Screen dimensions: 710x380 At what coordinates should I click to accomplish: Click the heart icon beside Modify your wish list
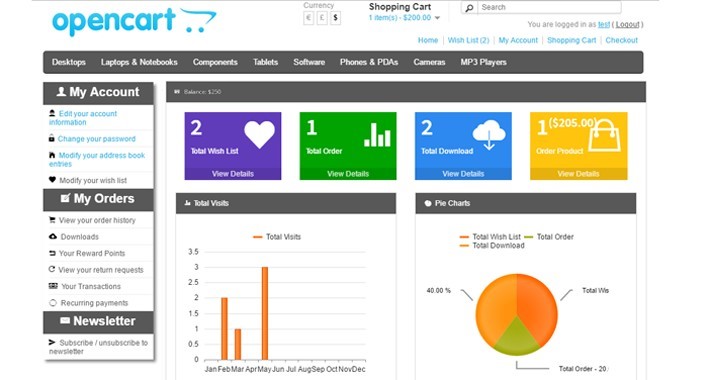pyautogui.click(x=52, y=179)
